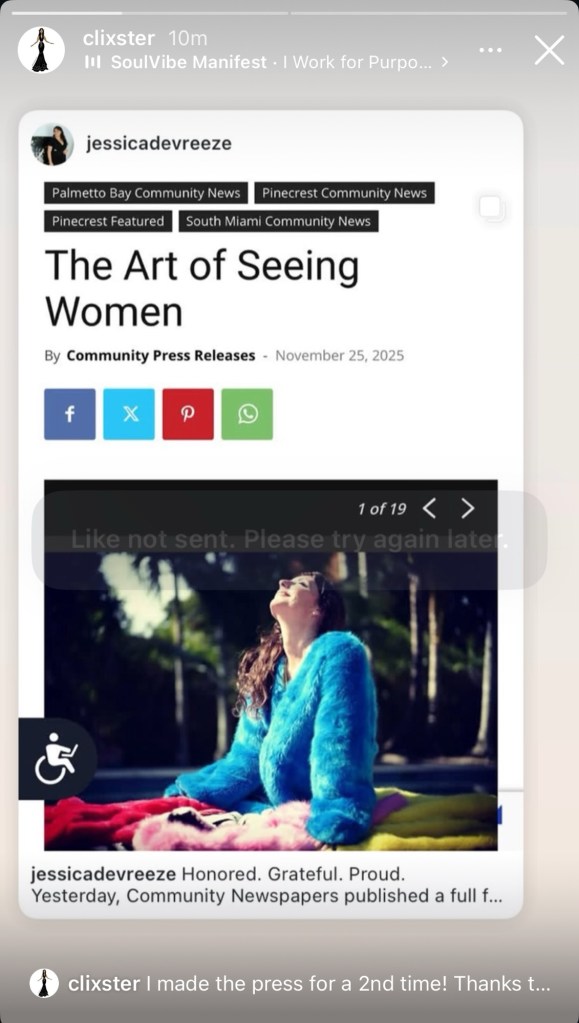579x1023 pixels.
Task: Tap the multi-image carousel indicator icon
Action: click(491, 208)
